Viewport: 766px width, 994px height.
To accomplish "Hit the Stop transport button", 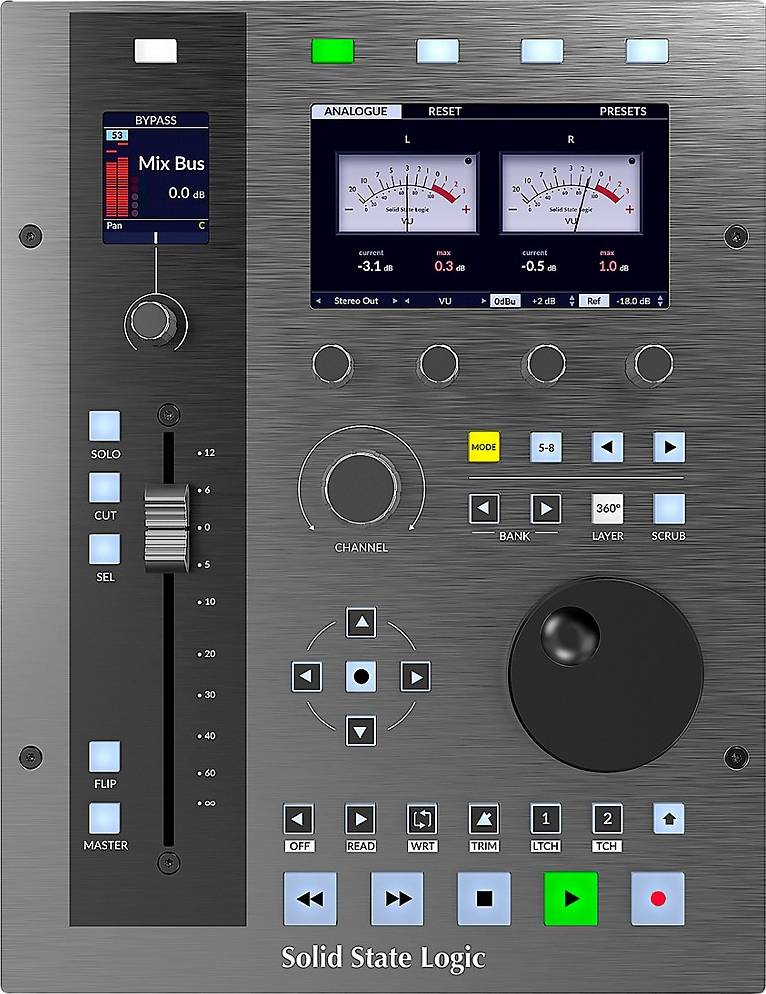I will point(484,898).
